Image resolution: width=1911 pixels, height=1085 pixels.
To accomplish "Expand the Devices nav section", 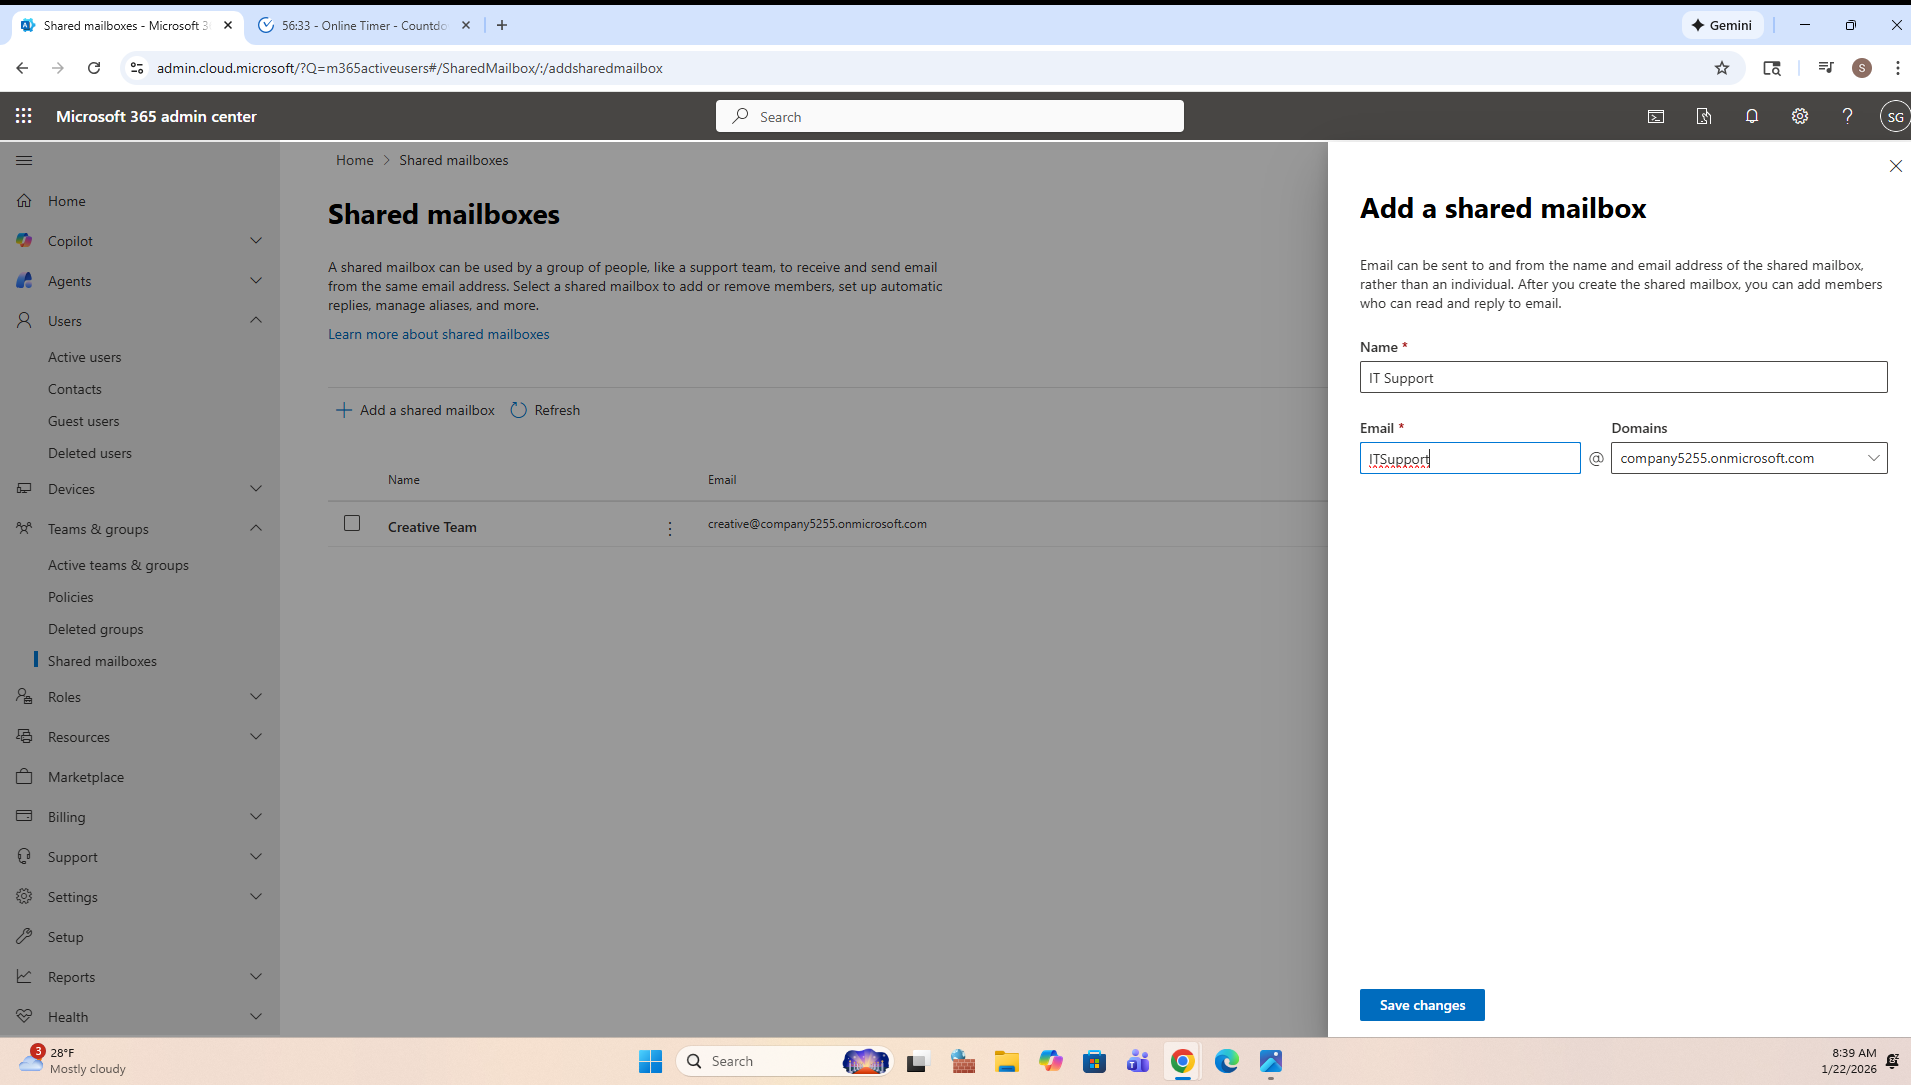I will click(x=256, y=488).
